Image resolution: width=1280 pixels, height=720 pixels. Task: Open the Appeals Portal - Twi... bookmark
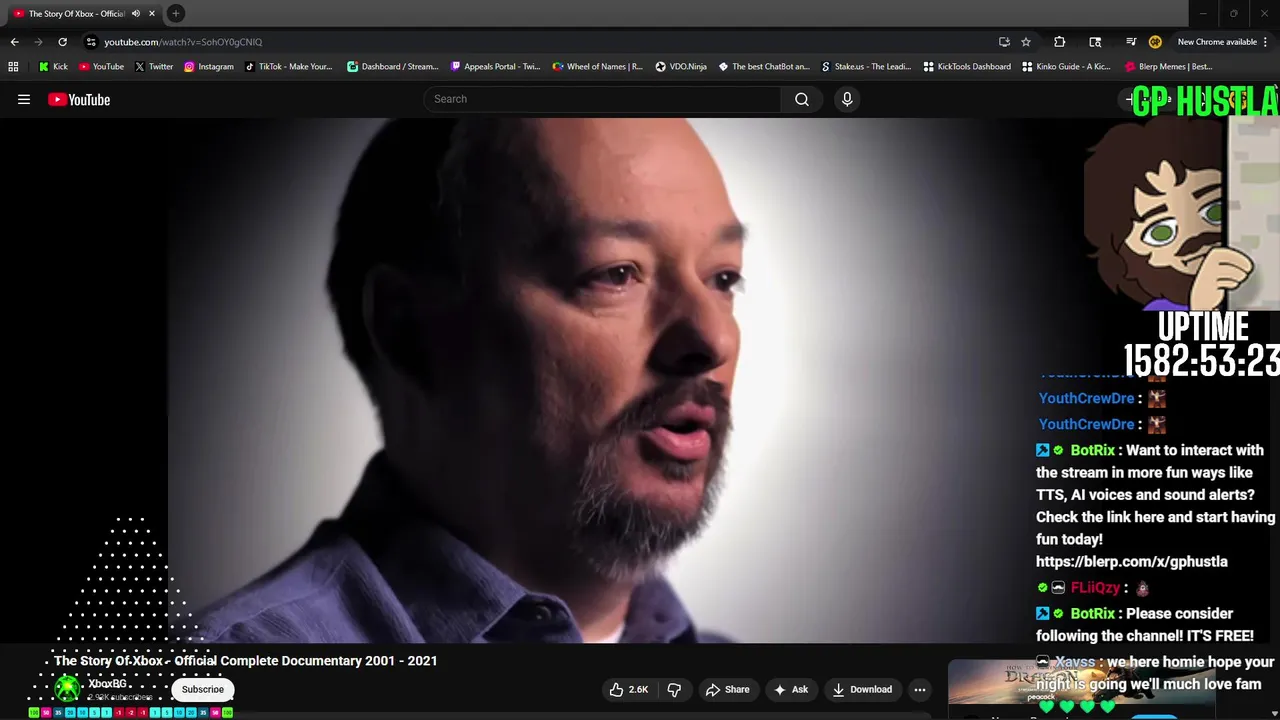coord(495,67)
